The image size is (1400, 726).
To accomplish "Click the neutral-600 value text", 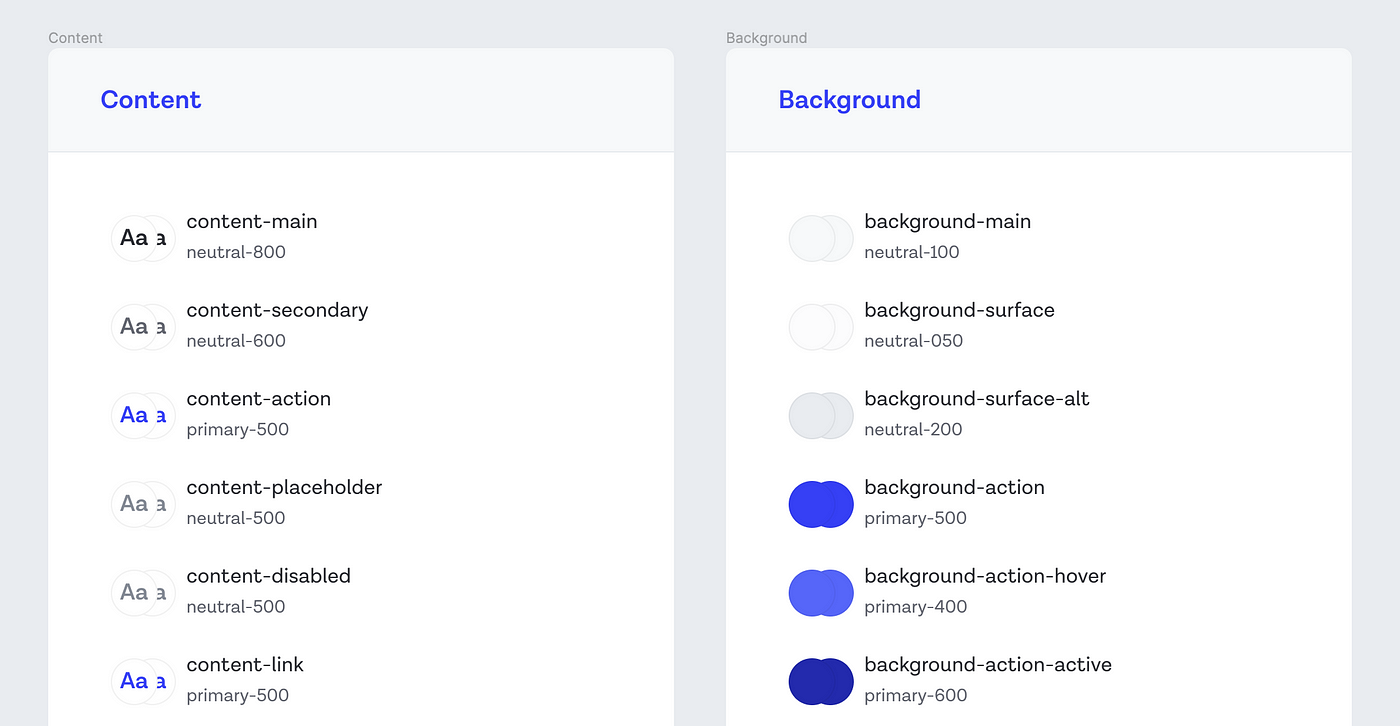I will (x=236, y=341).
